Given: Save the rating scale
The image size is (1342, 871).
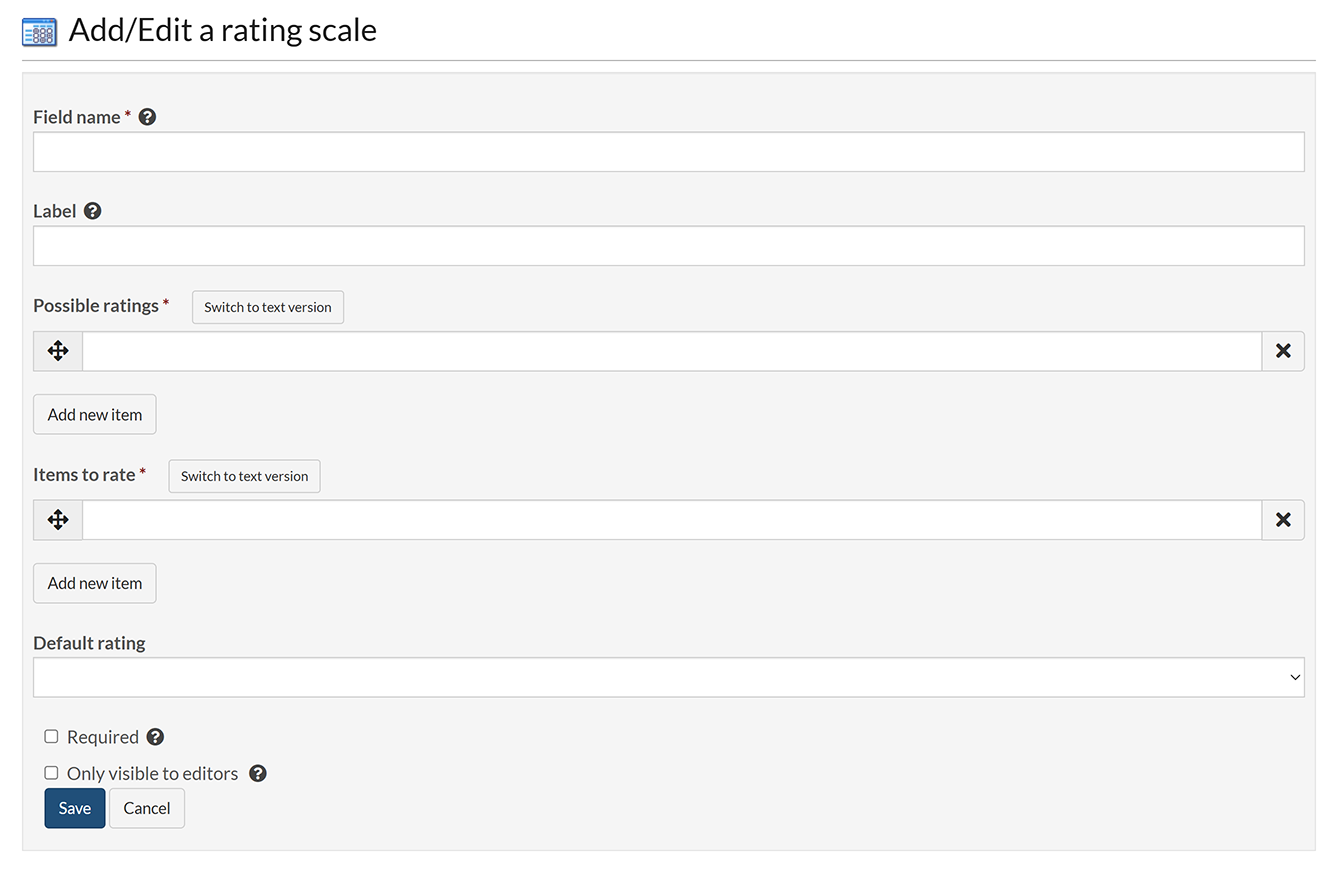Looking at the screenshot, I should point(75,808).
